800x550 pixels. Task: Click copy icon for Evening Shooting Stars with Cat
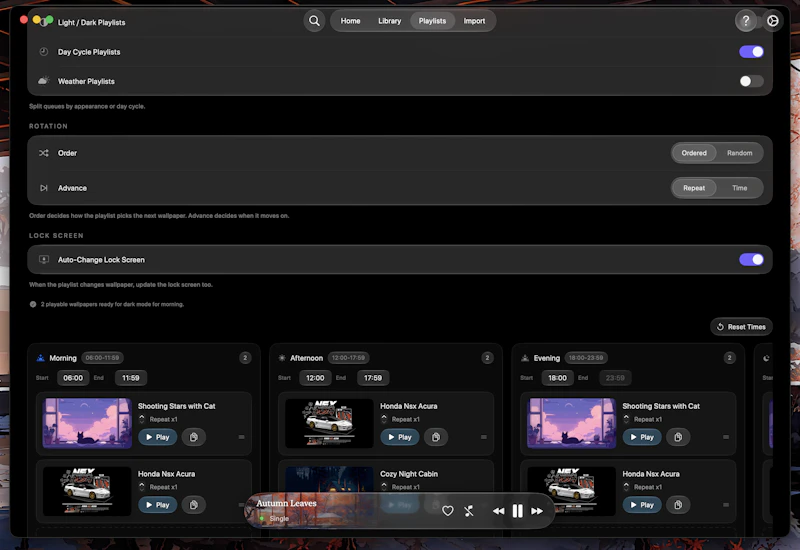[x=678, y=437]
